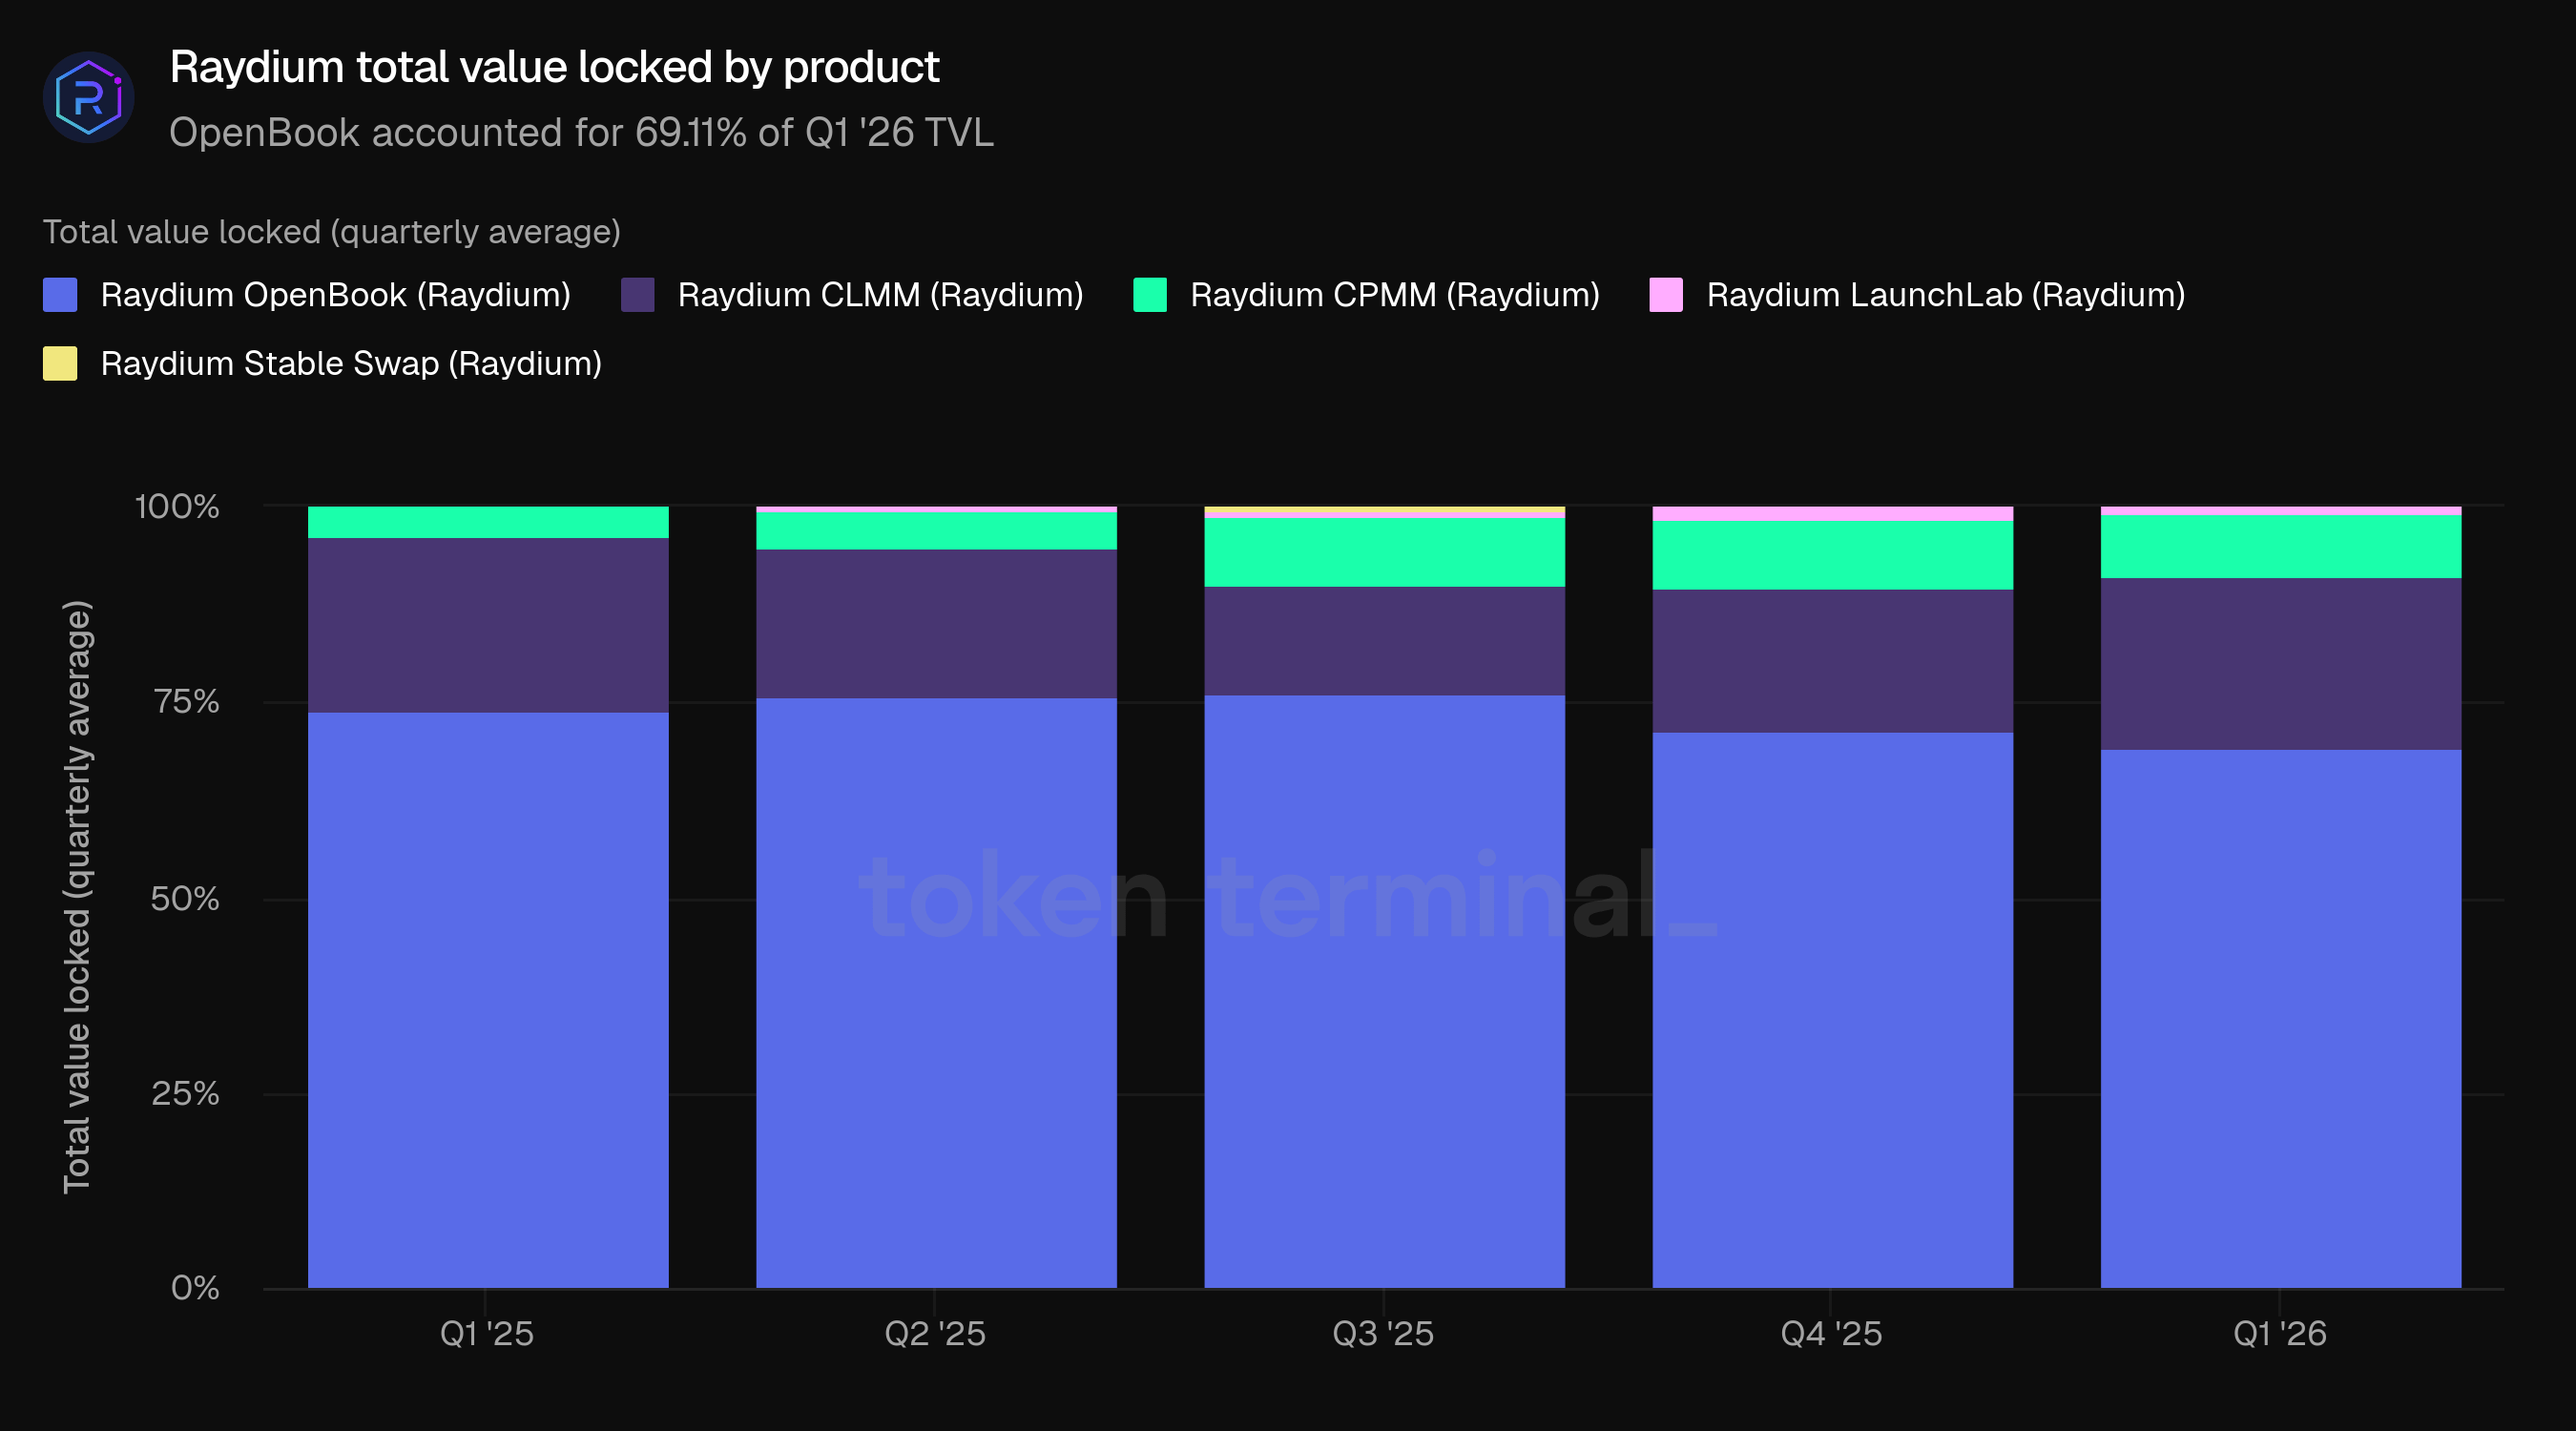
Task: Click the green Raydium CPMM legend swatch
Action: (x=1149, y=295)
